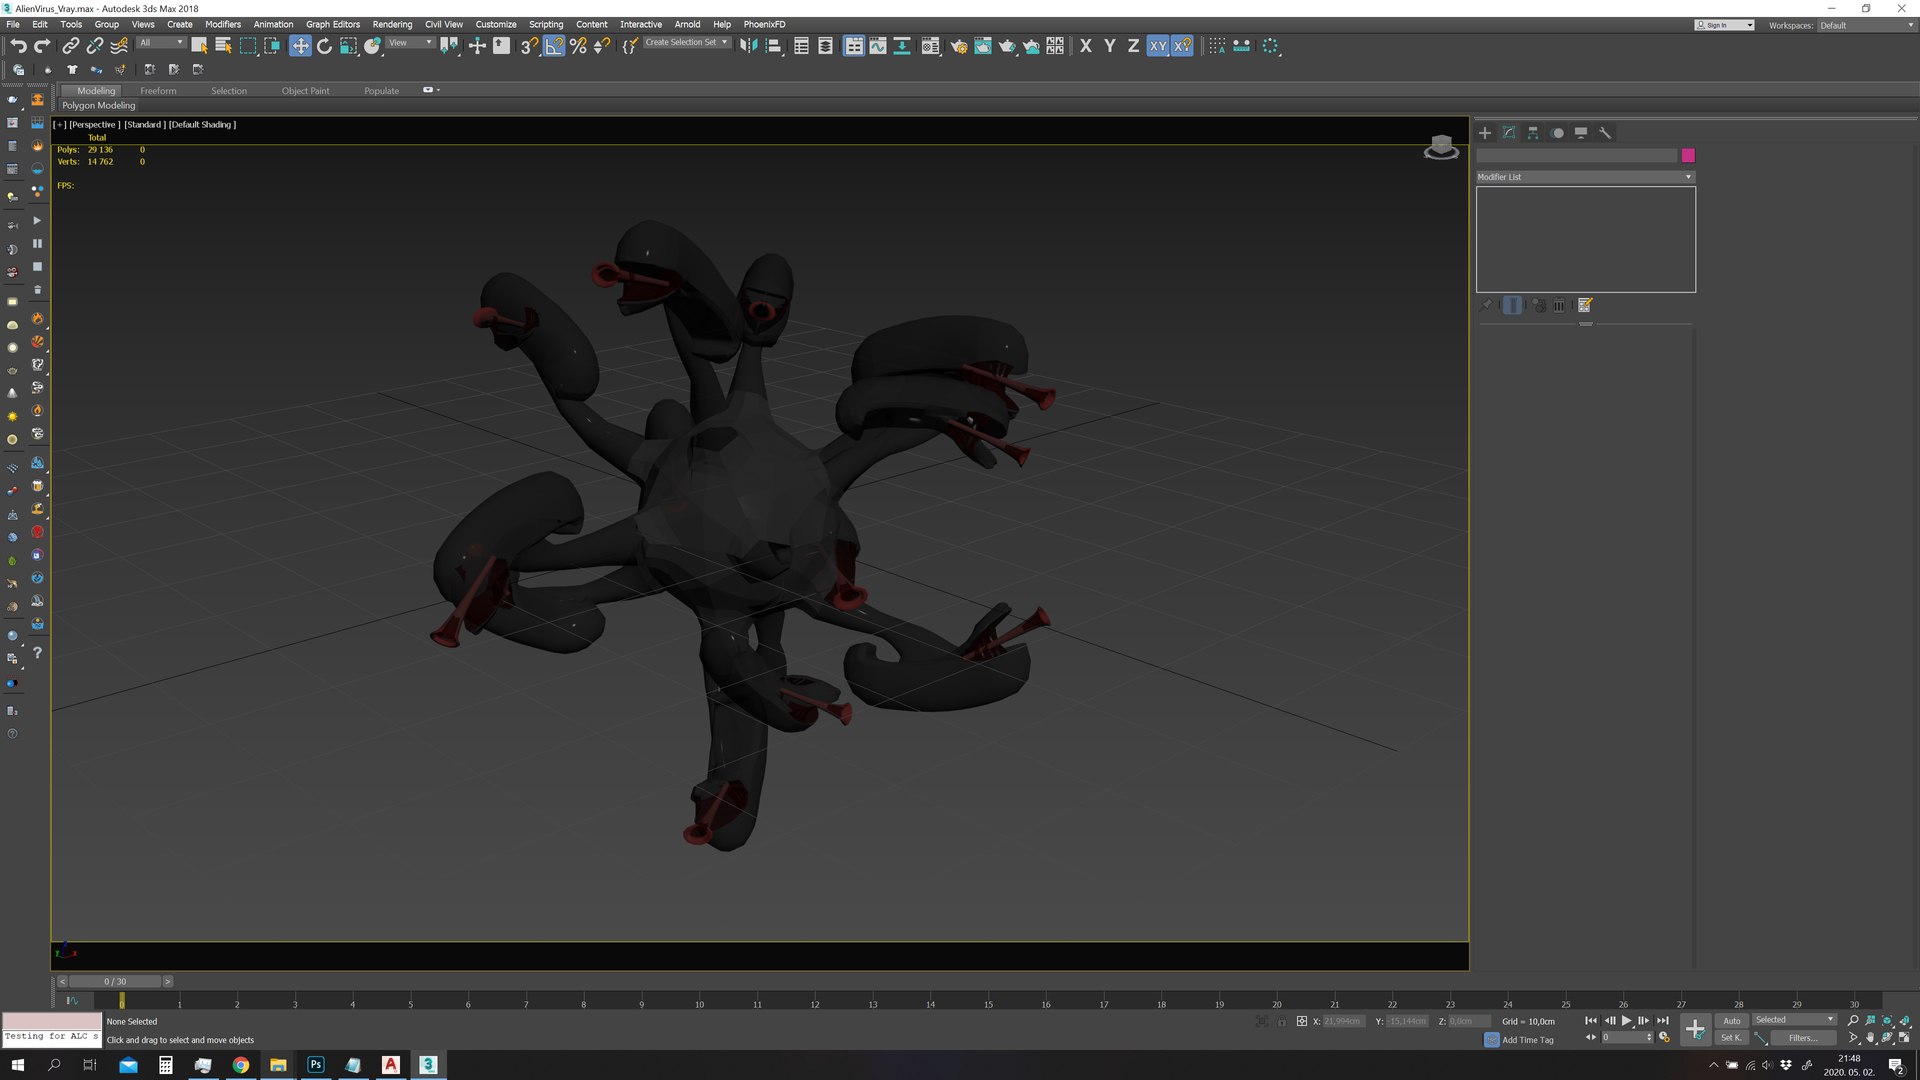Toggle Auto Key mode
The width and height of the screenshot is (1920, 1080).
tap(1732, 1021)
